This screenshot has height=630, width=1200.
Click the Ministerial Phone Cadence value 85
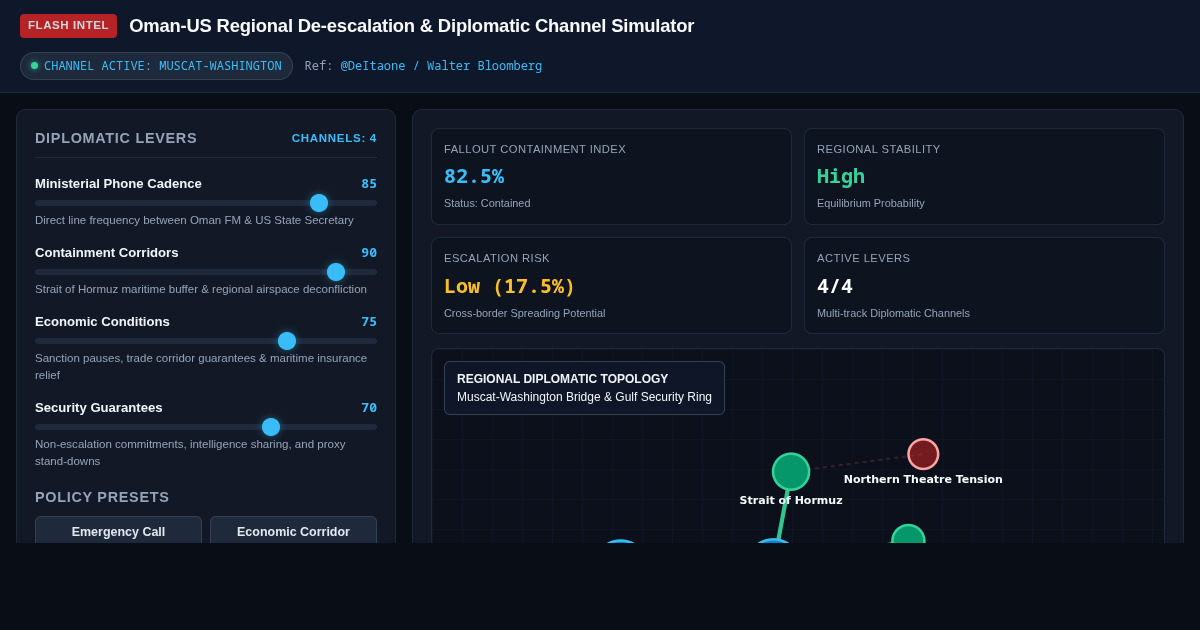pos(369,184)
